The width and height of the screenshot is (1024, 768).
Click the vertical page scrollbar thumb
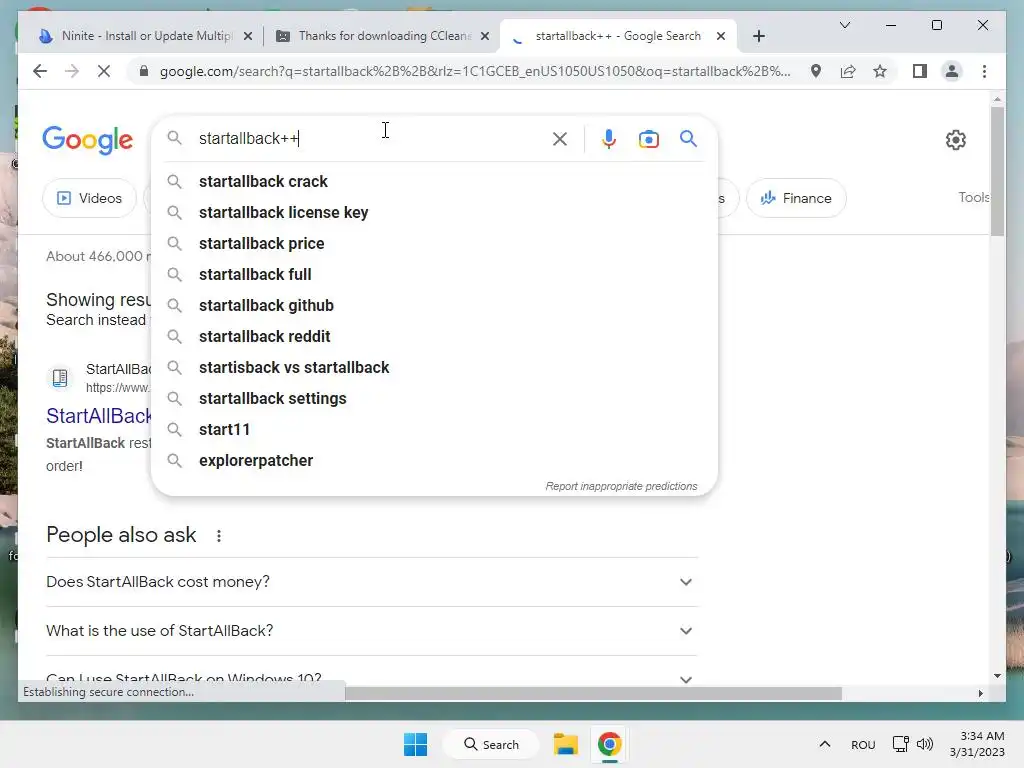coord(997,171)
